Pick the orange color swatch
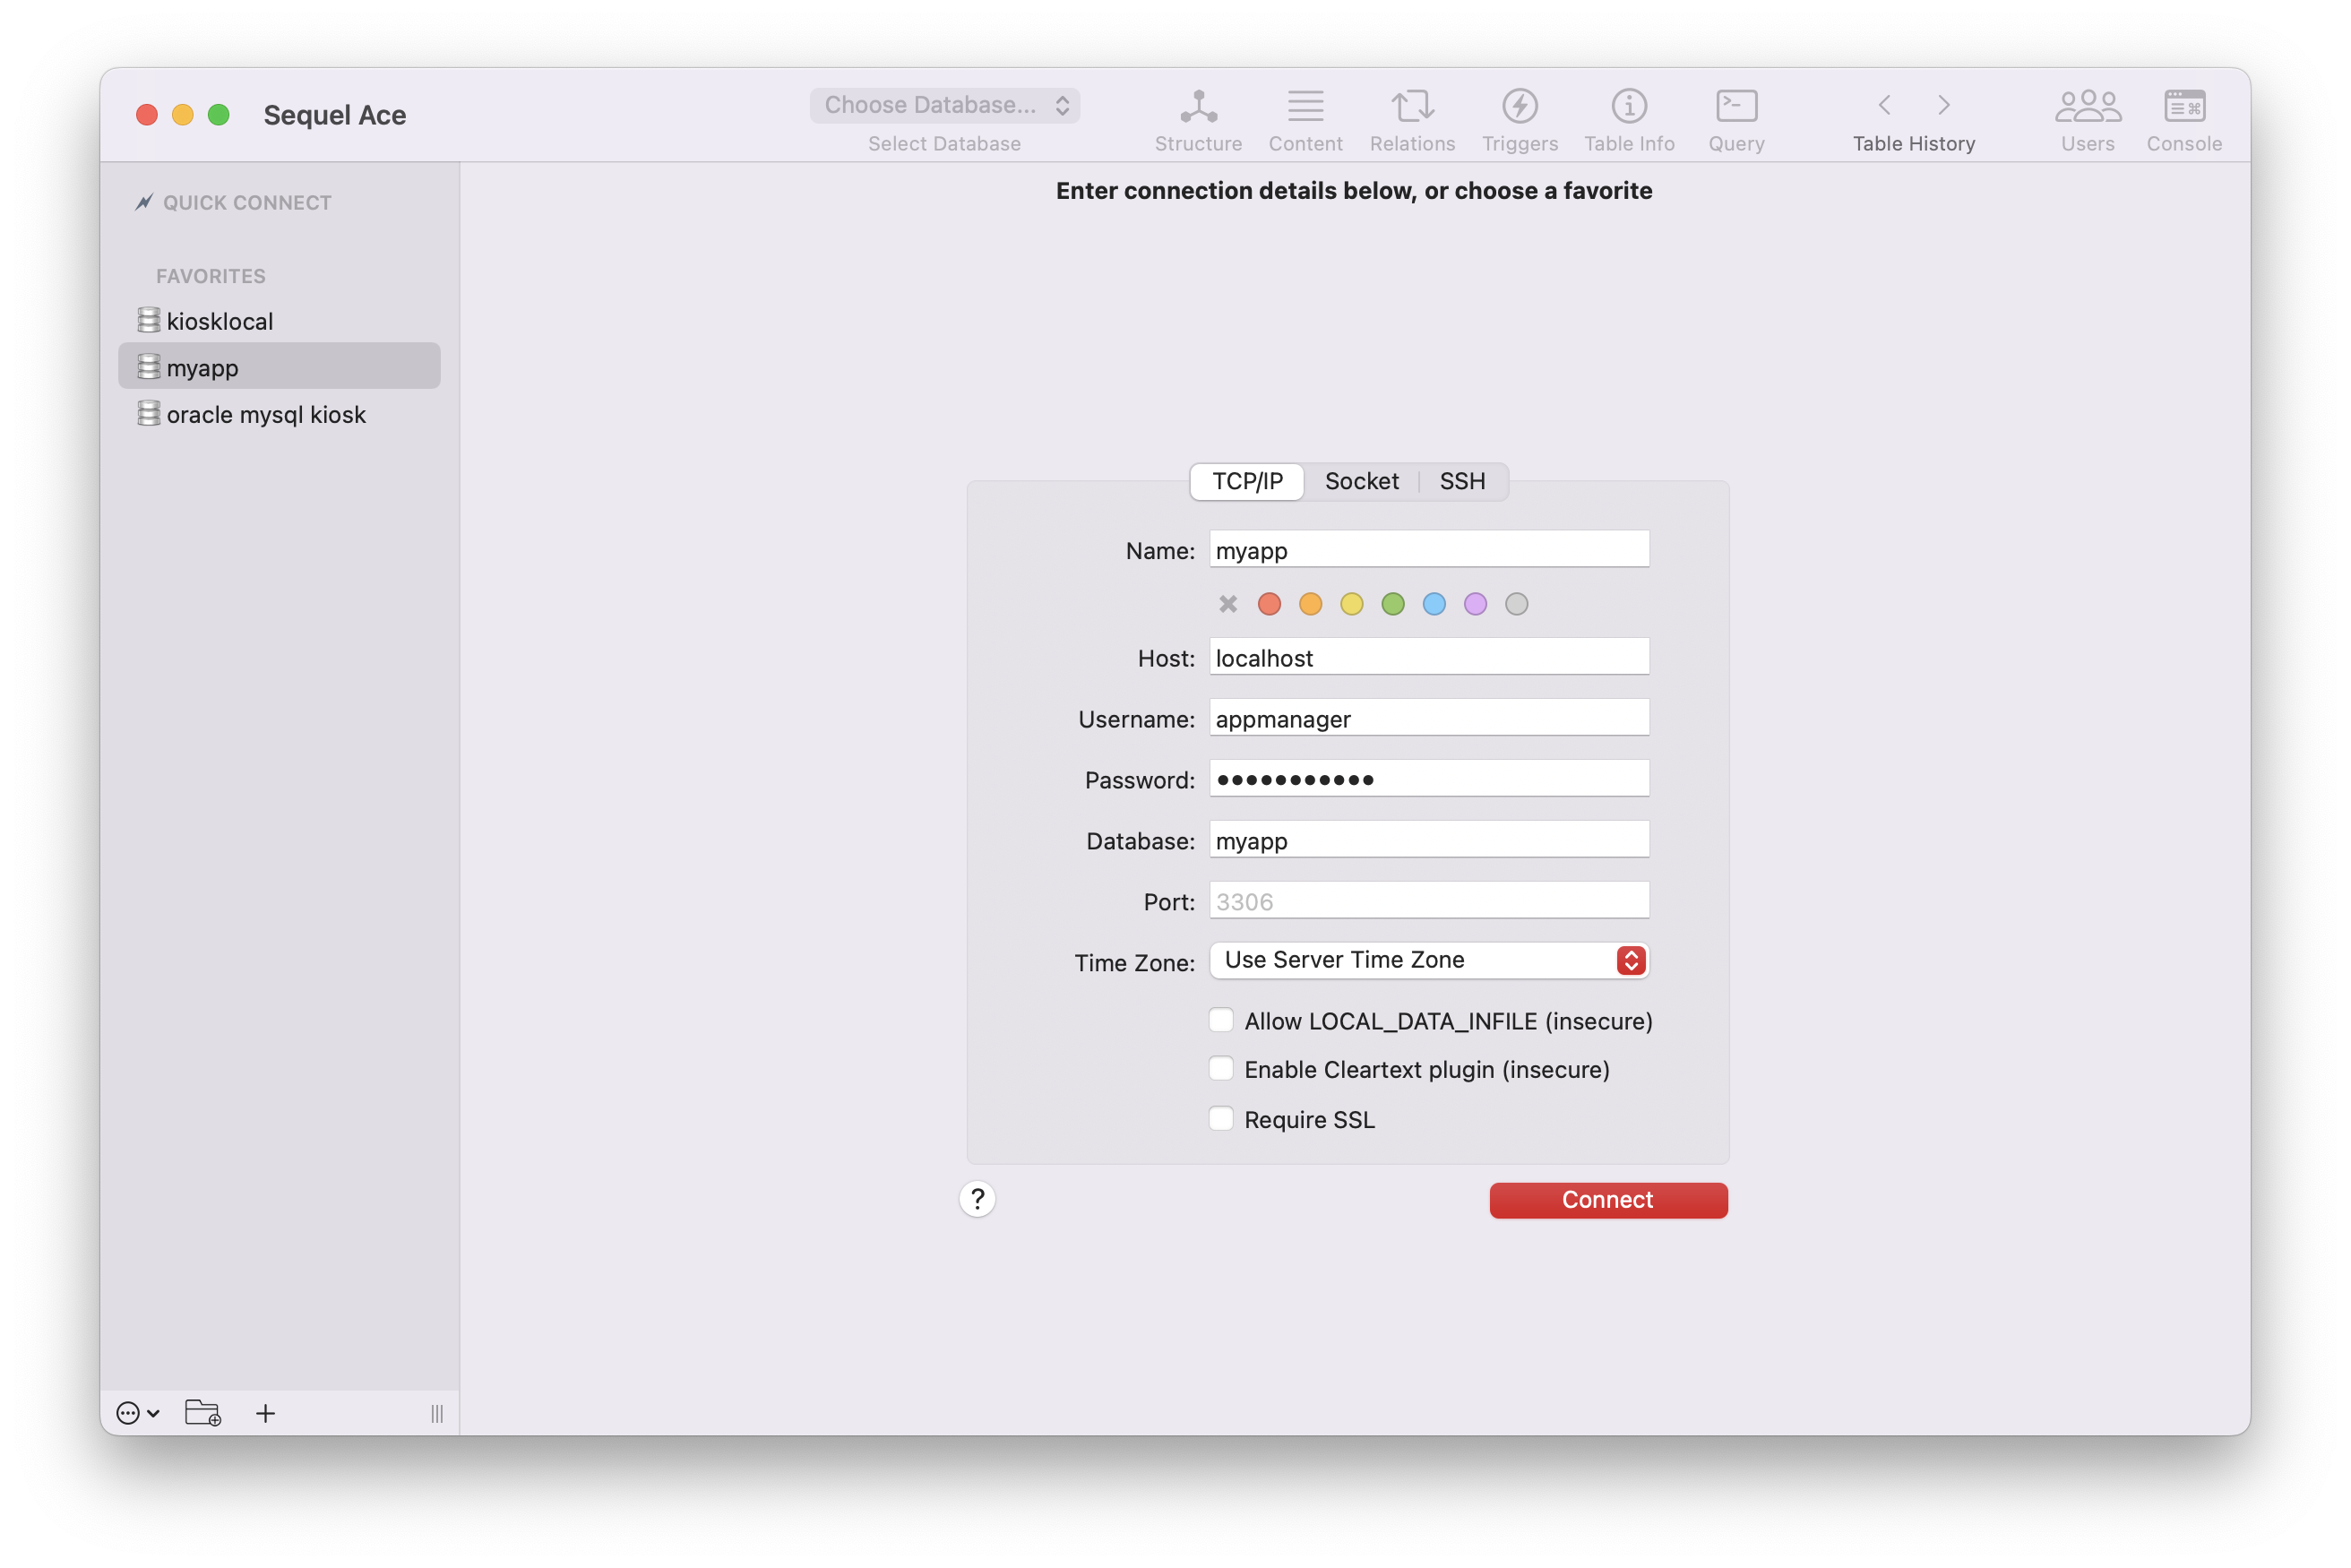This screenshot has height=1568, width=2351. pos(1310,603)
